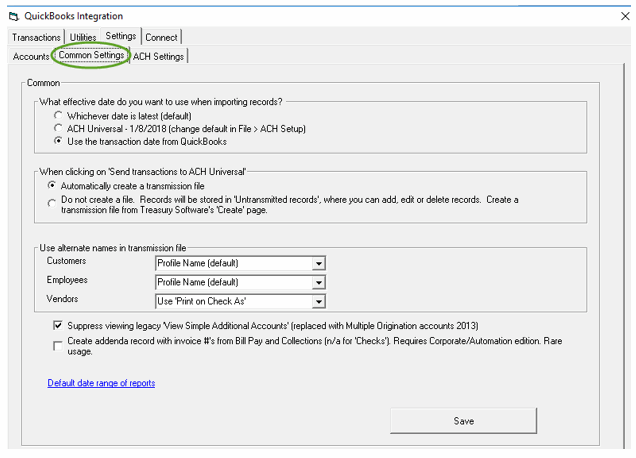The height and width of the screenshot is (458, 636).
Task: Choose the ACH Universal date radio option
Action: 59,129
